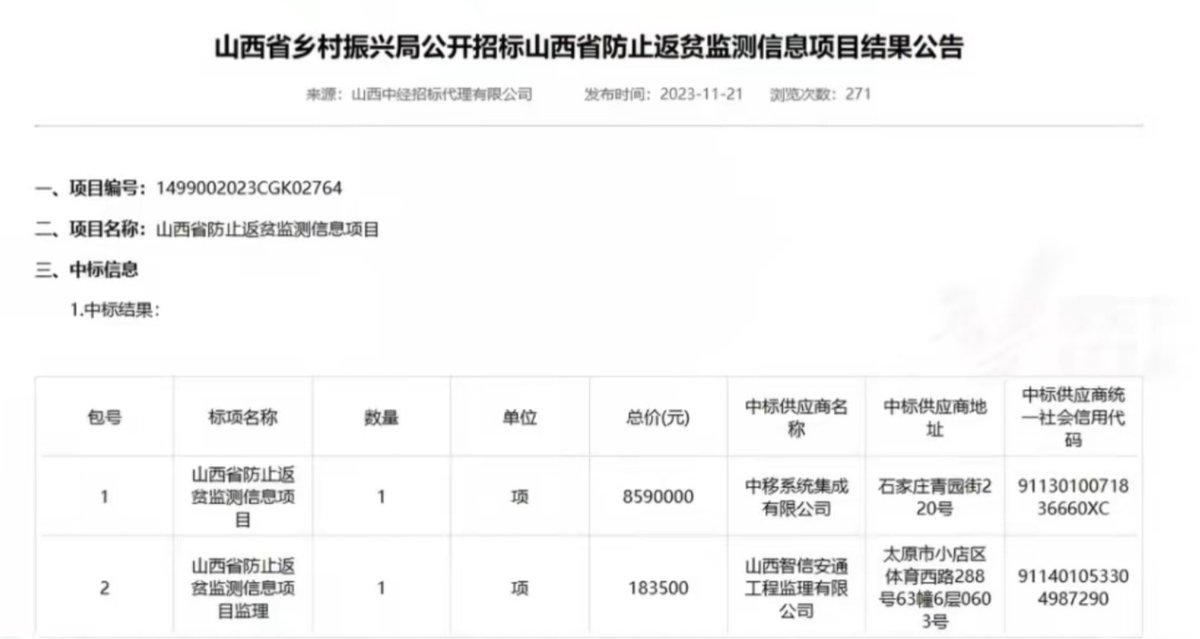Click the total price 183500 cell
The width and height of the screenshot is (1200, 639).
(x=659, y=588)
